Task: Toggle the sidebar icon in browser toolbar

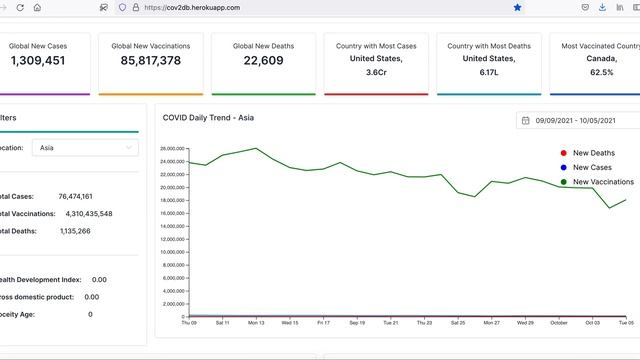Action: click(636, 7)
